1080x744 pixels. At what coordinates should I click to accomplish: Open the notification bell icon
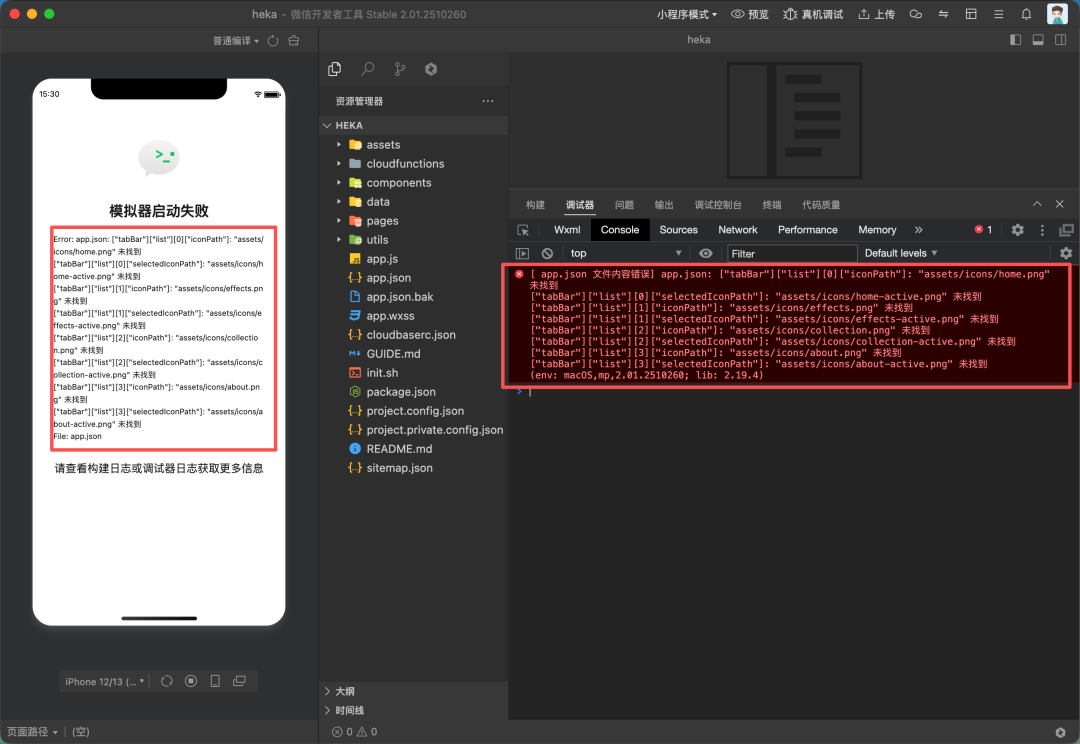[1026, 14]
